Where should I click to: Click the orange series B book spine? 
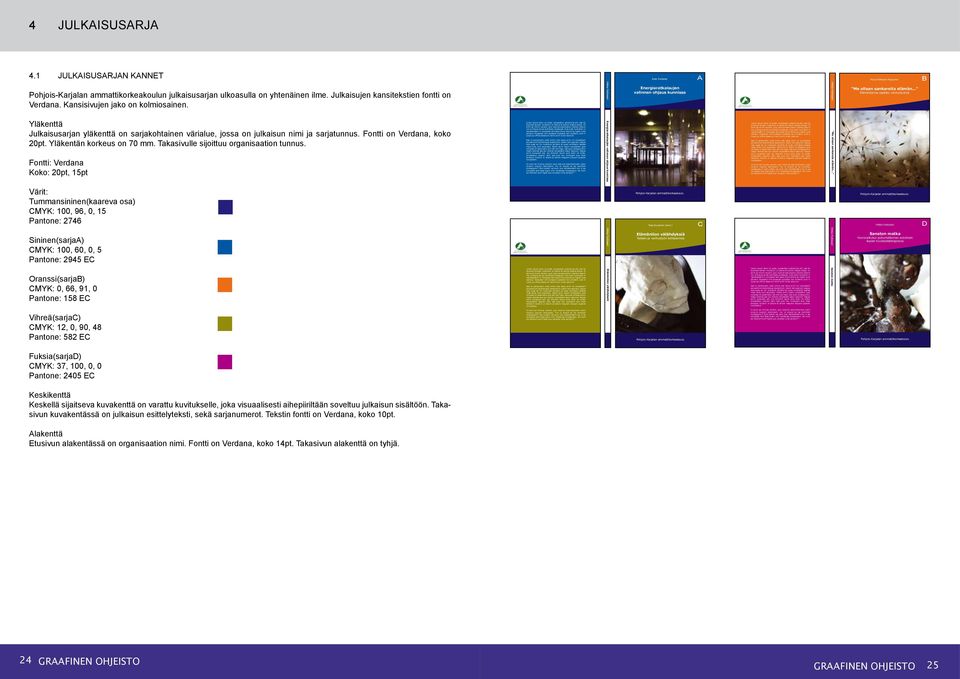[x=832, y=137]
